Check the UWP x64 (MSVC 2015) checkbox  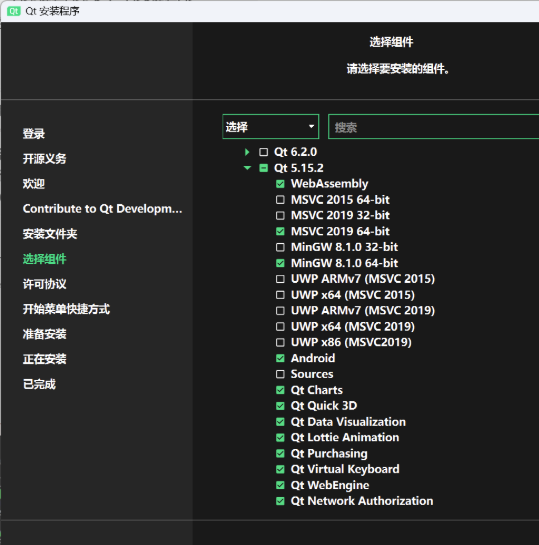pyautogui.click(x=280, y=295)
